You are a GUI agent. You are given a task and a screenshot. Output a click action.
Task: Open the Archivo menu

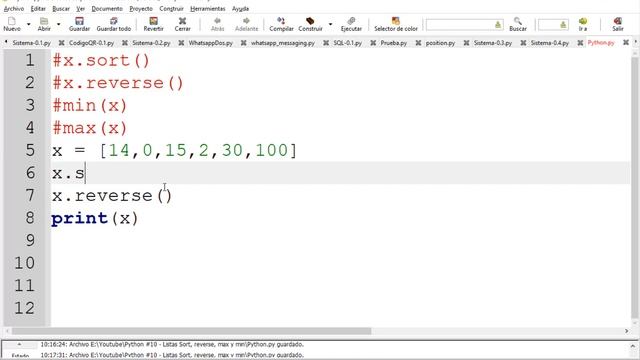(14, 9)
